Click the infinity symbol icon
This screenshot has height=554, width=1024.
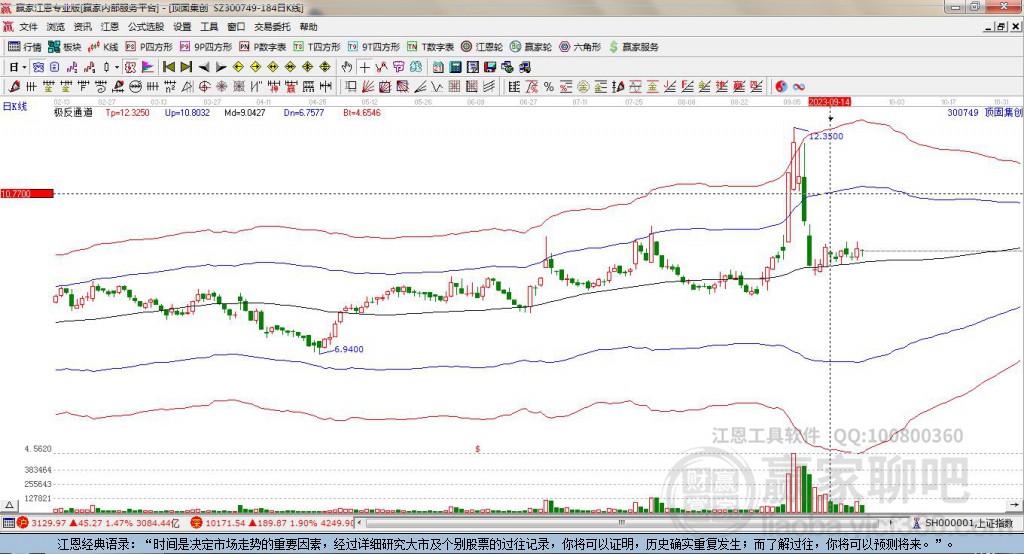799,86
